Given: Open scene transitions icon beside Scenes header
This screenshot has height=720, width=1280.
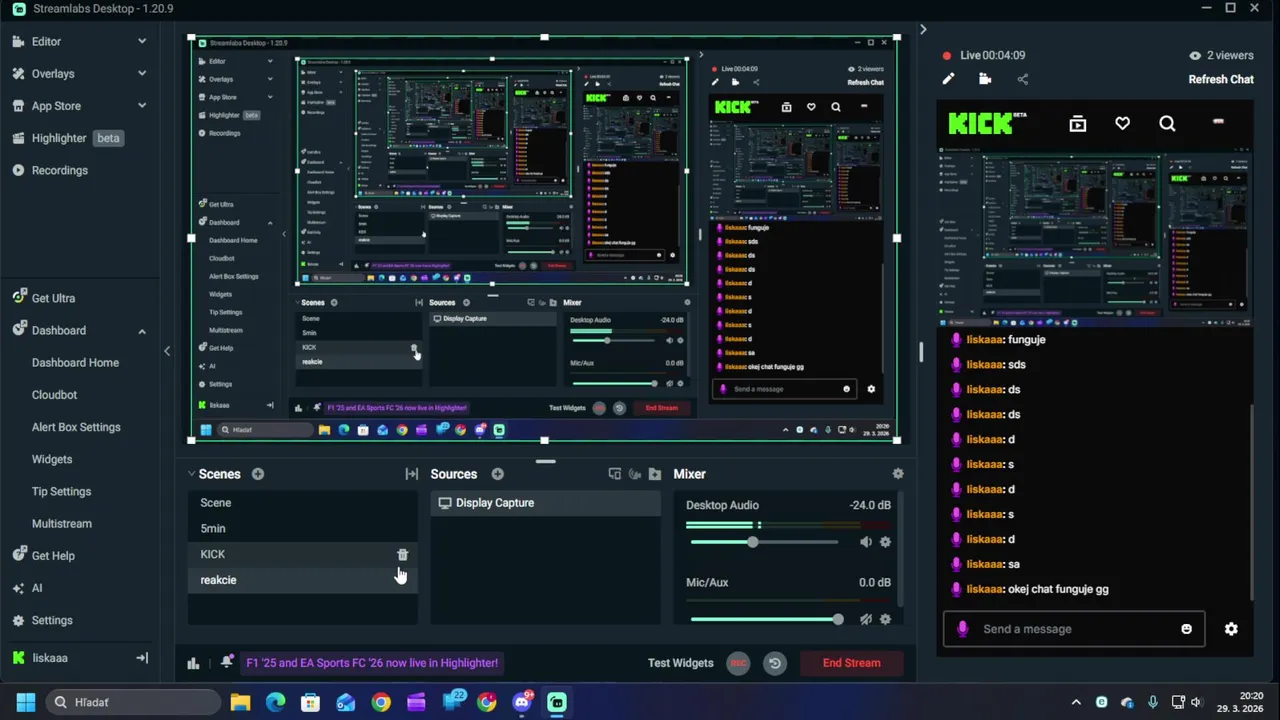Looking at the screenshot, I should tap(411, 474).
